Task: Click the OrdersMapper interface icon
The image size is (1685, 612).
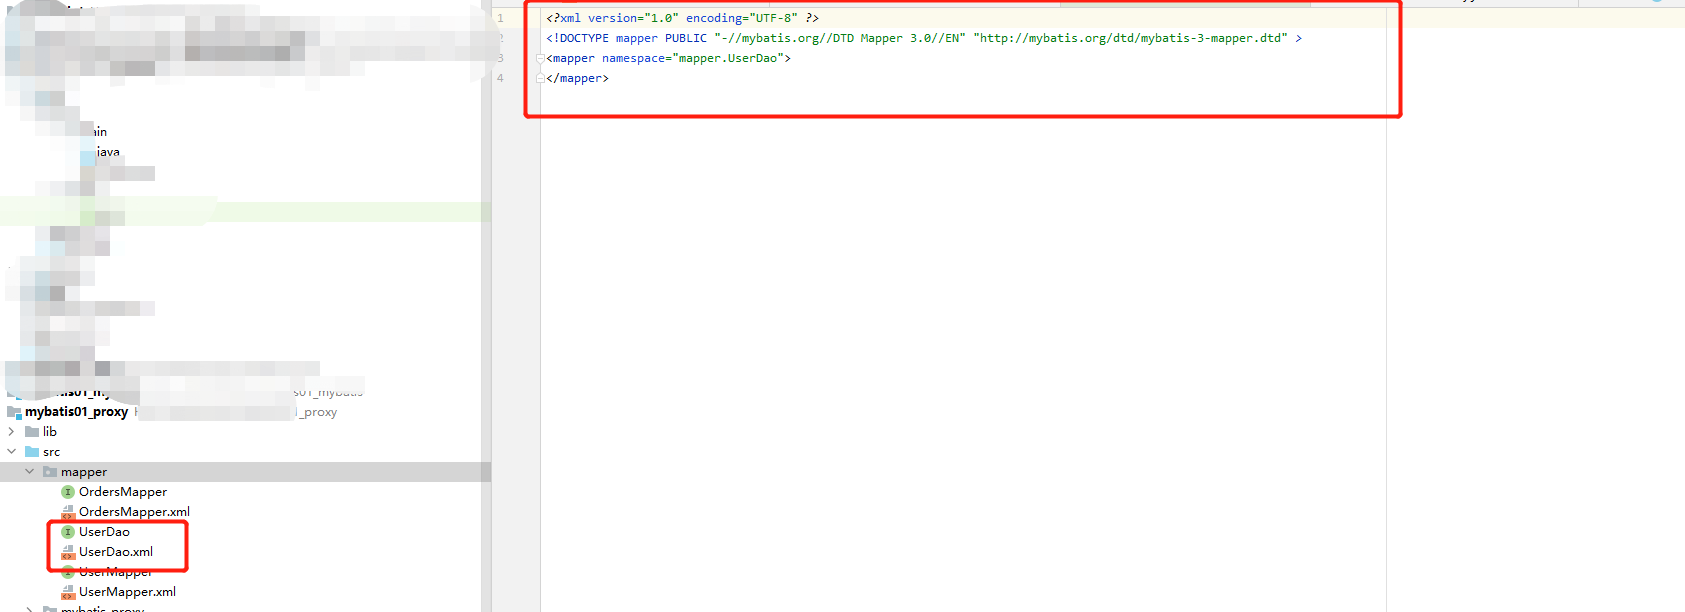Action: (68, 492)
